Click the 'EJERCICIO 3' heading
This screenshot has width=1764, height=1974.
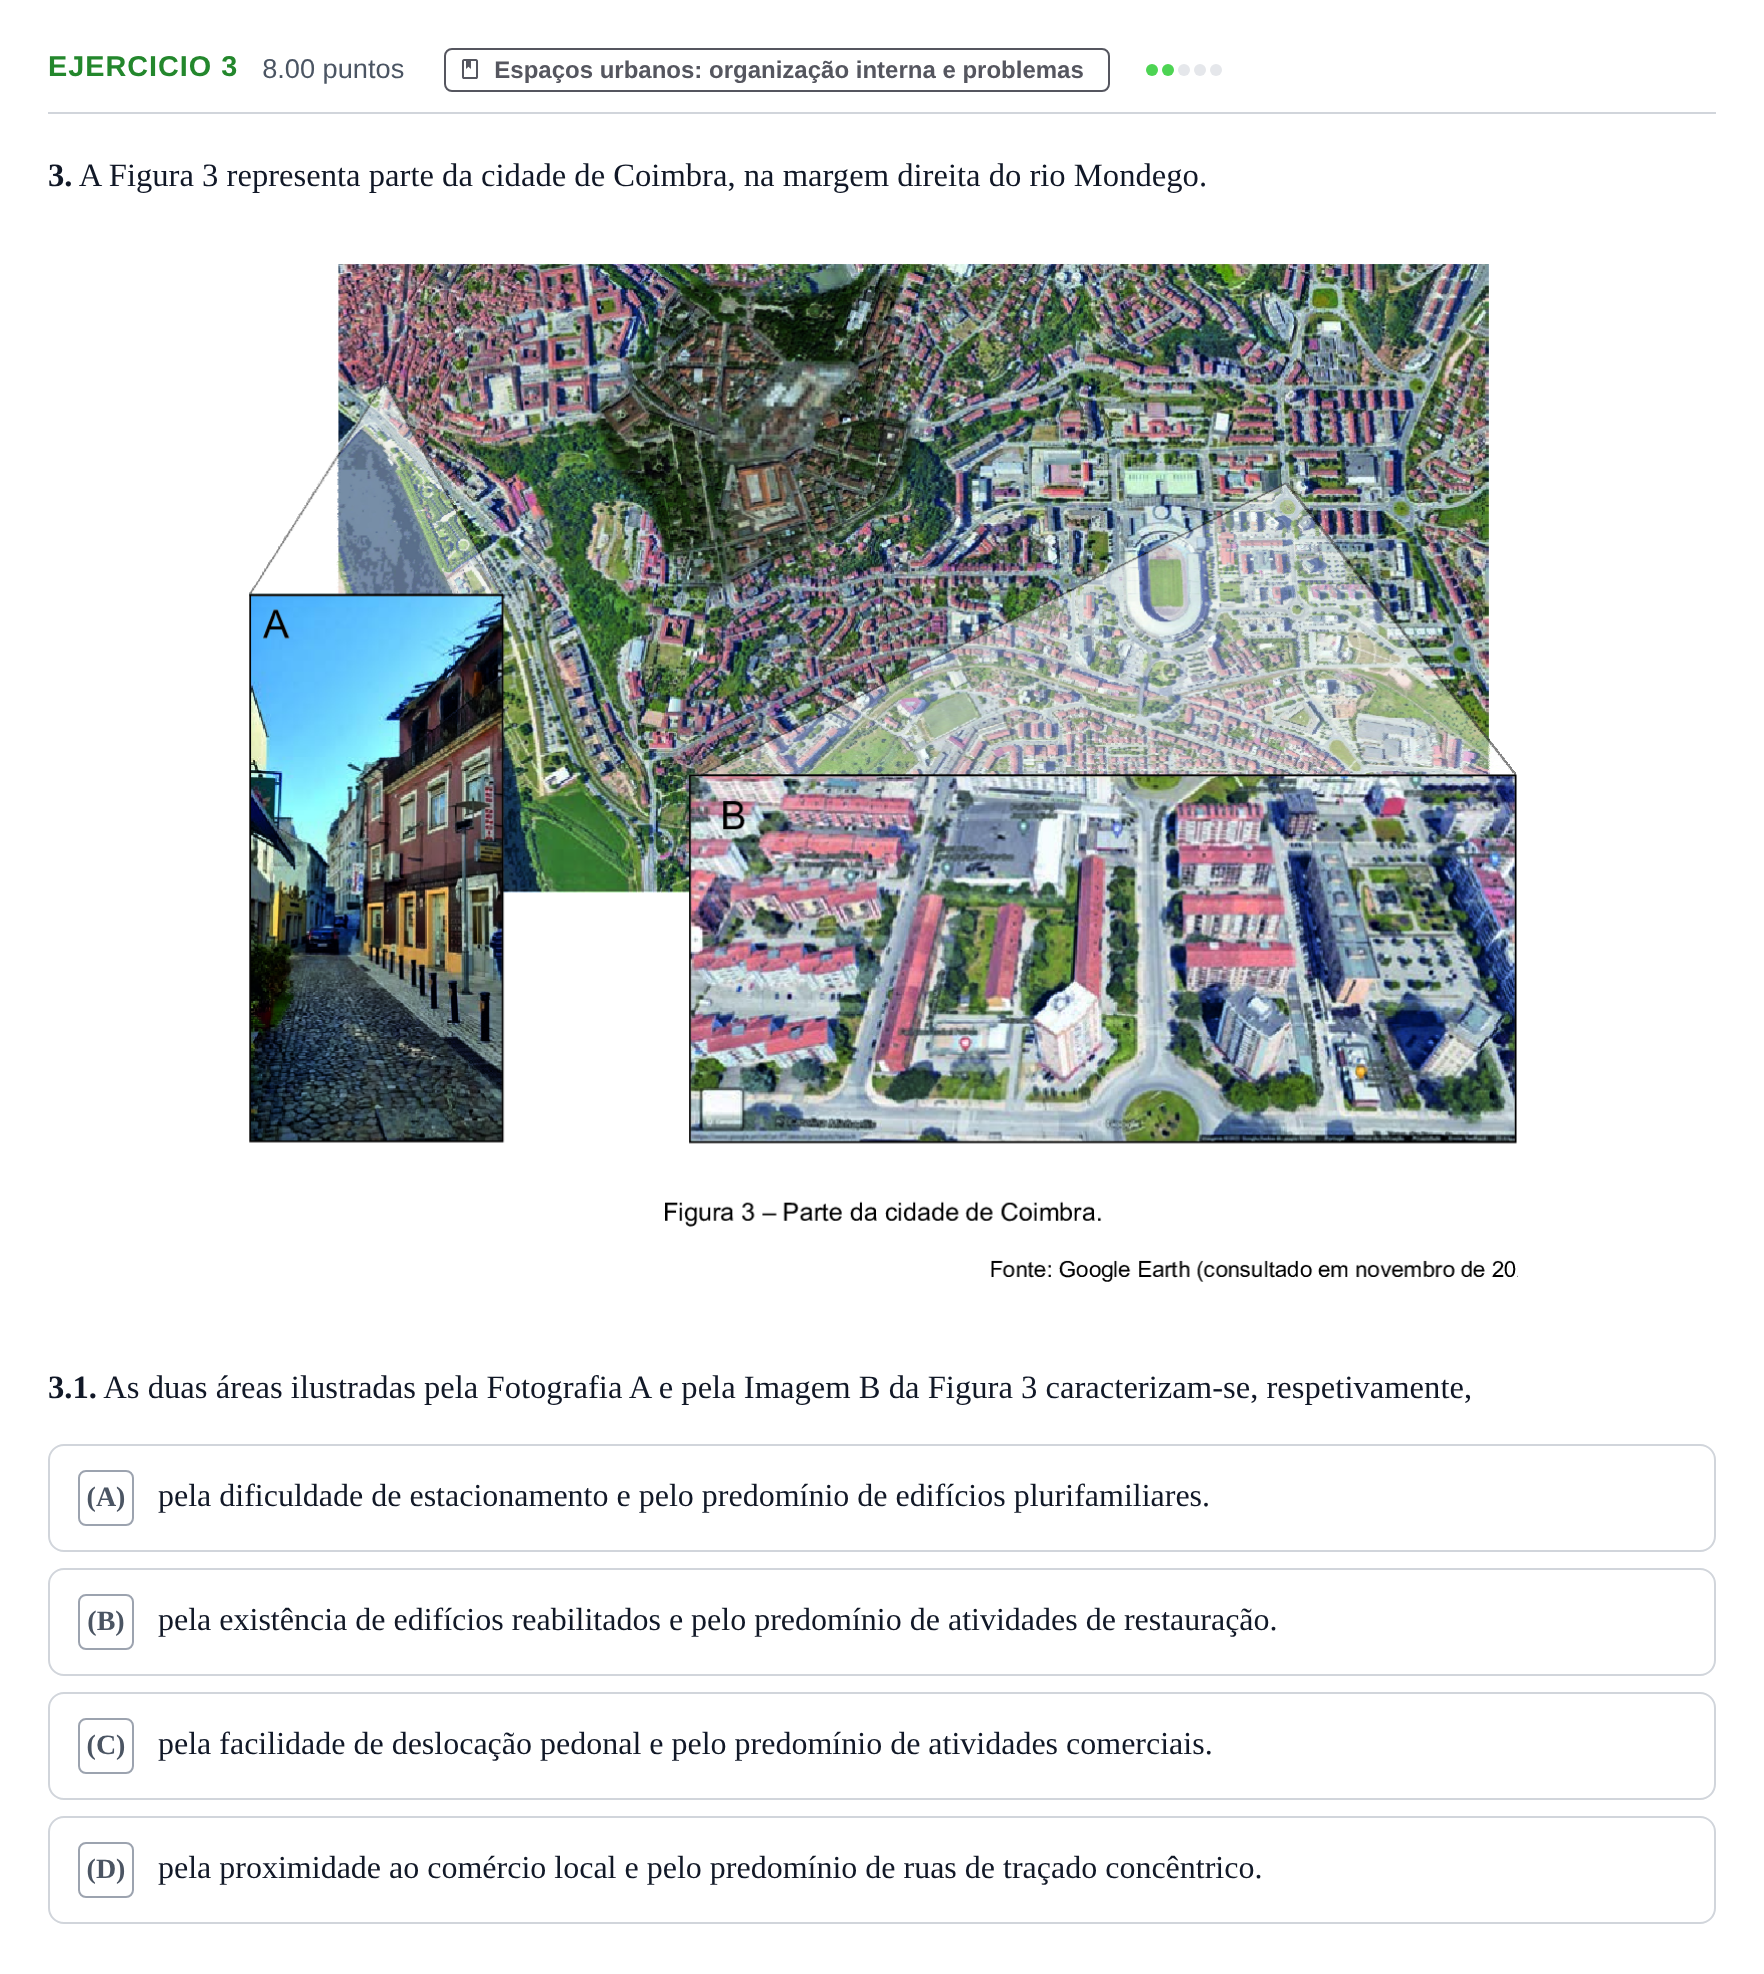pyautogui.click(x=143, y=67)
